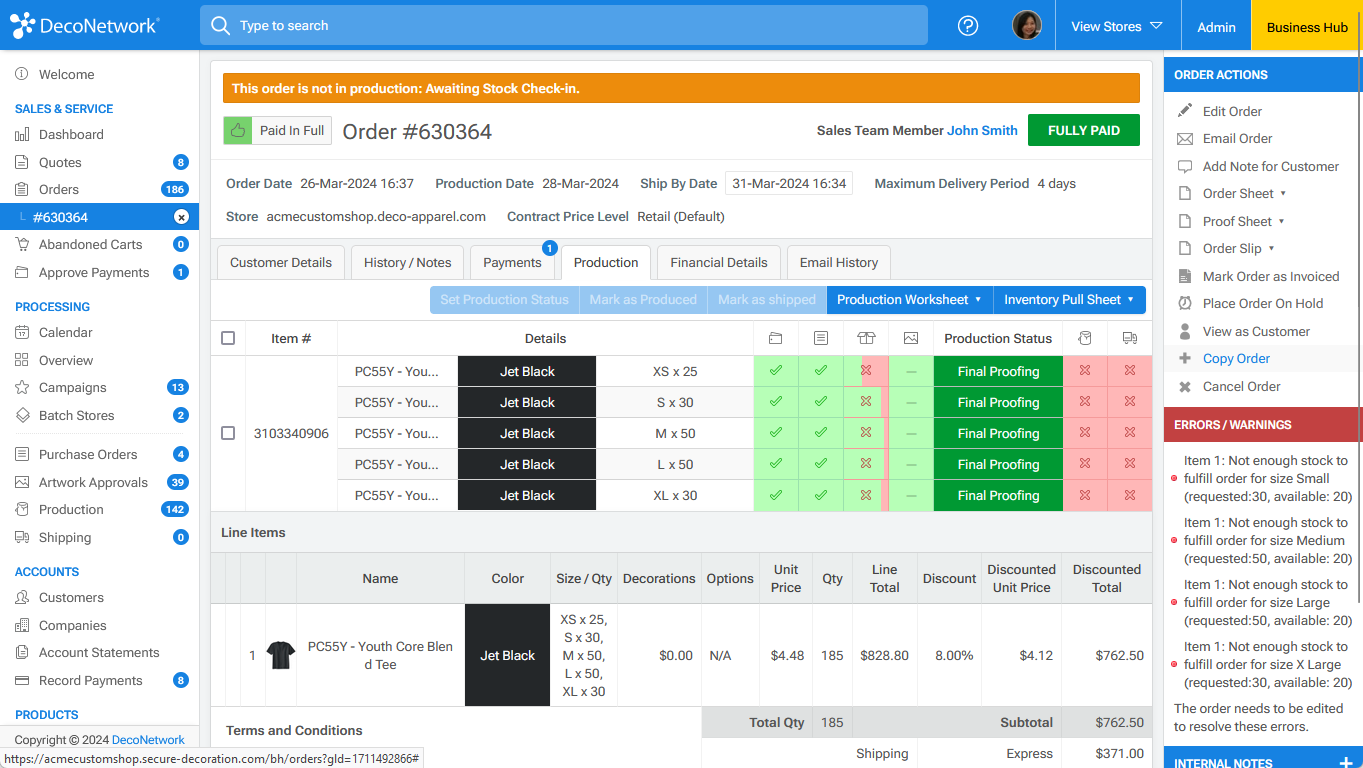
Task: Click the FULLY PAID button
Action: (1083, 130)
